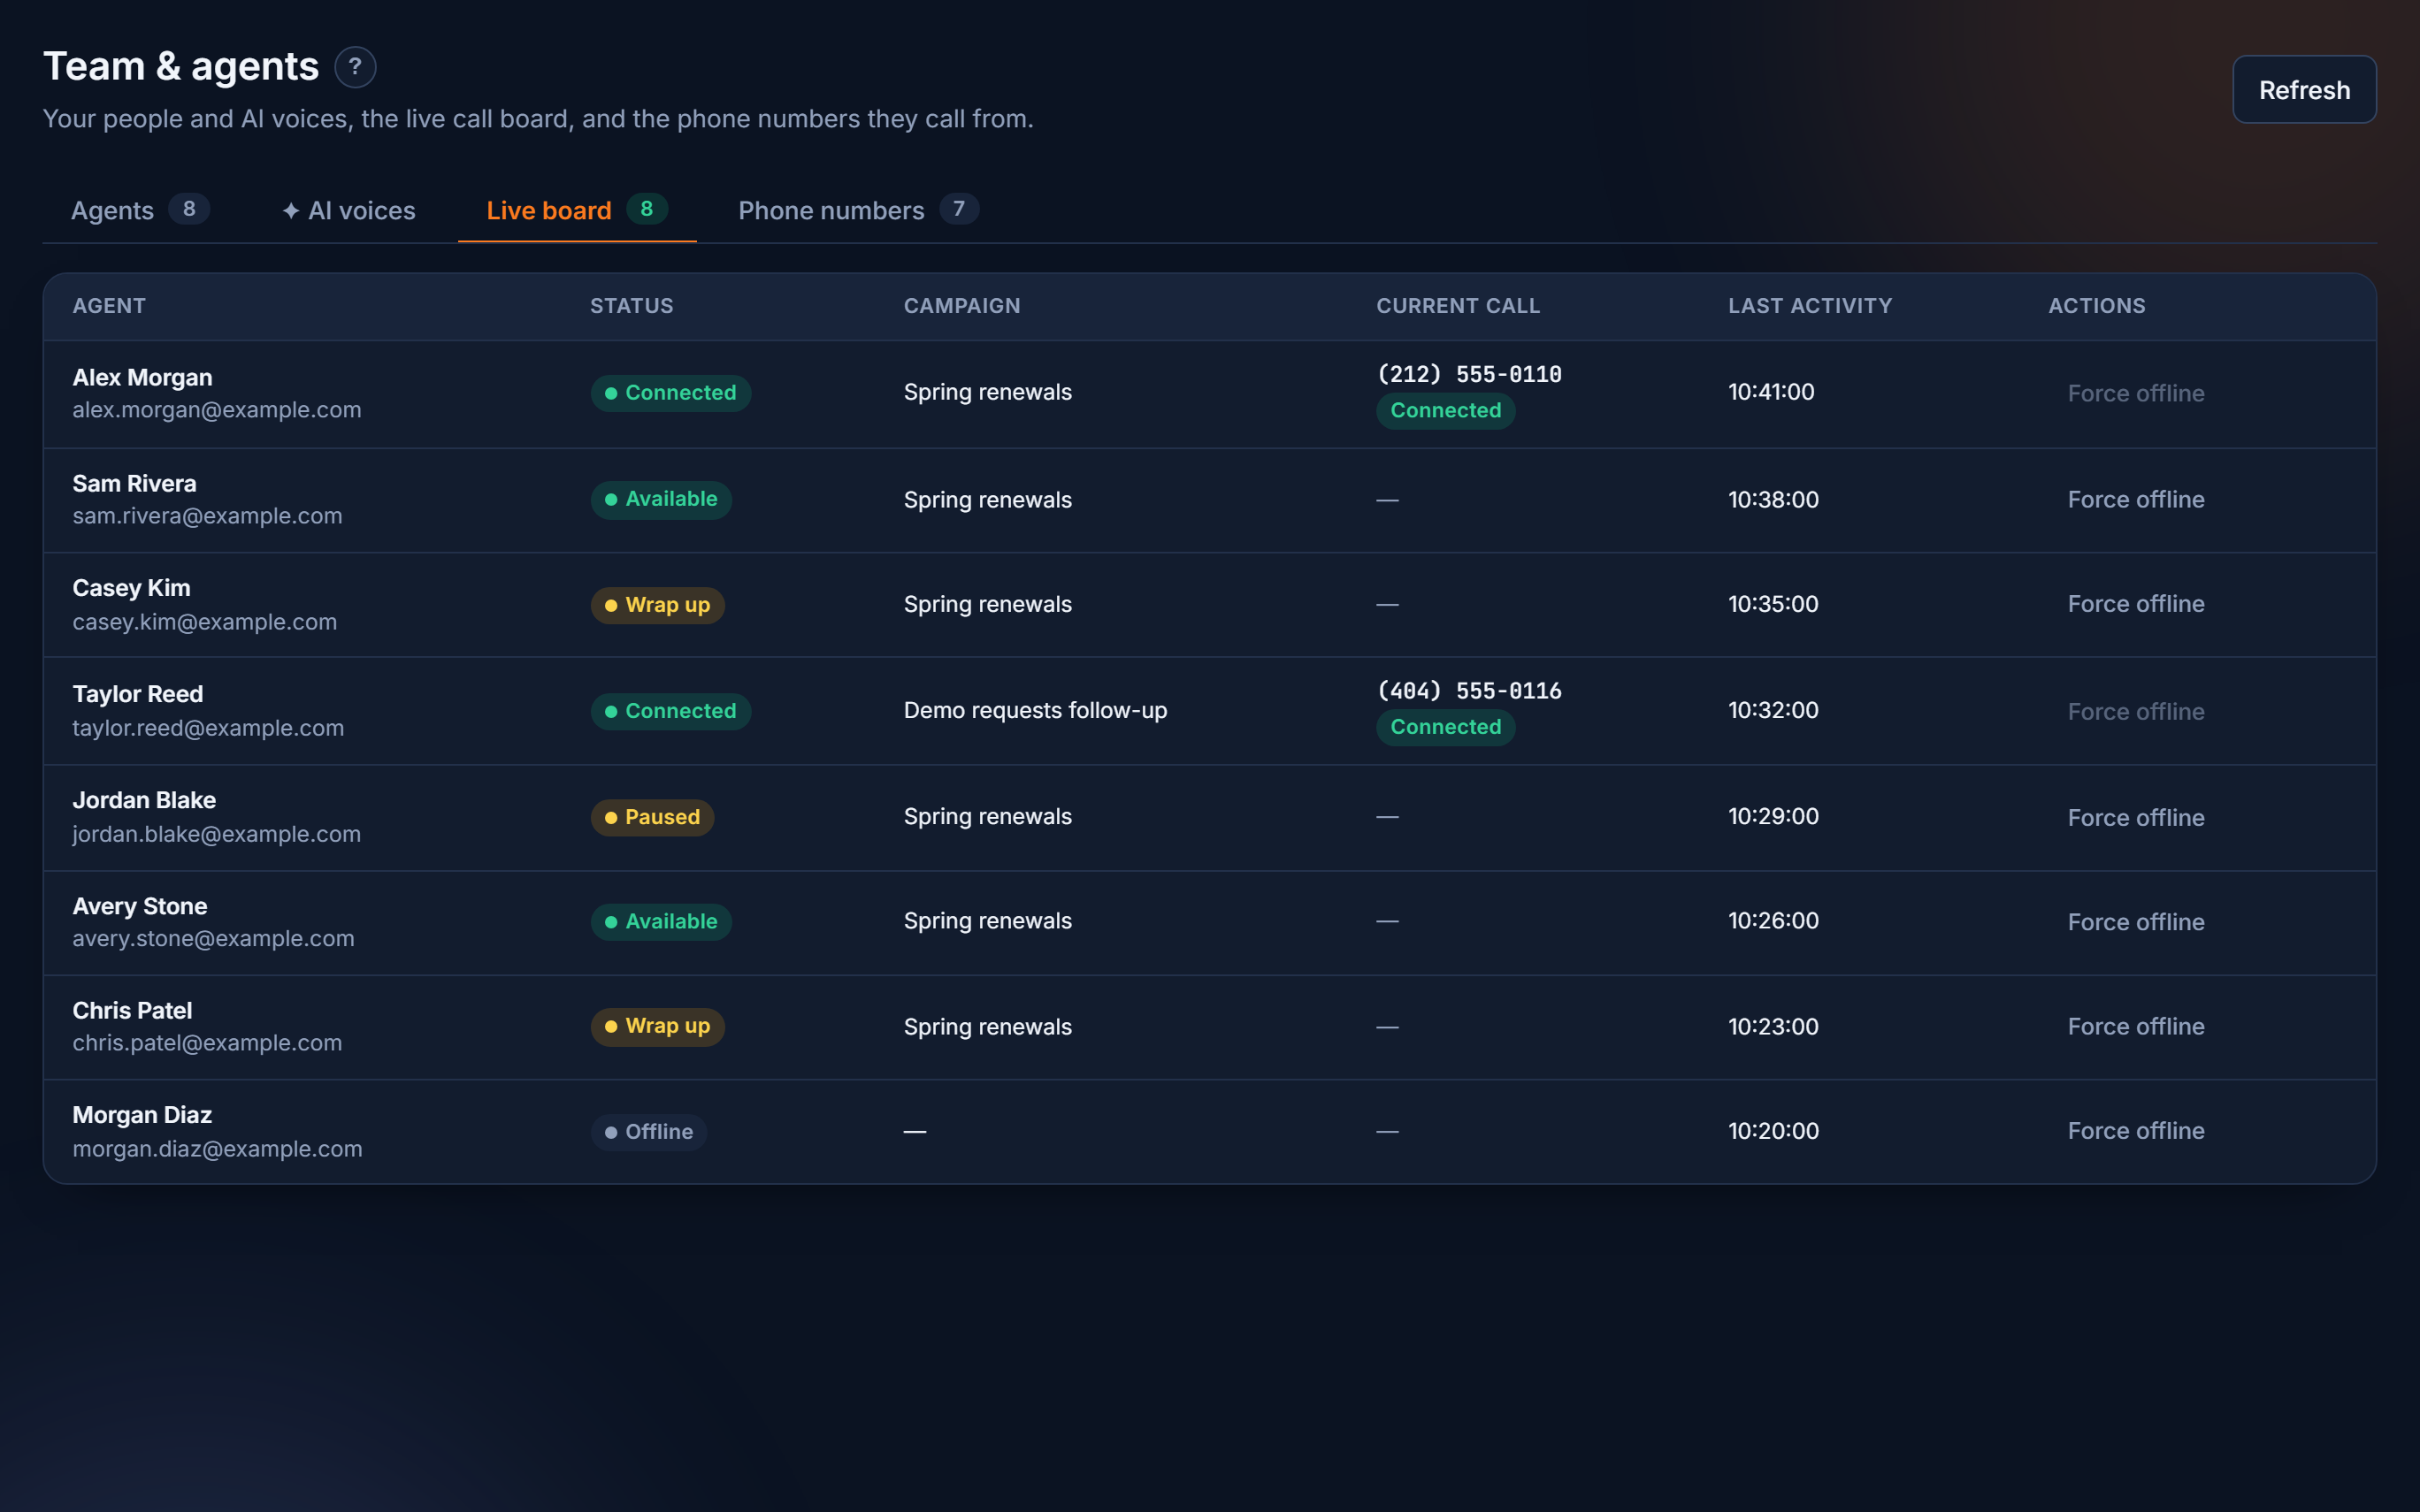
Task: Click the Connected badge under (212) 555-0110
Action: (1445, 410)
